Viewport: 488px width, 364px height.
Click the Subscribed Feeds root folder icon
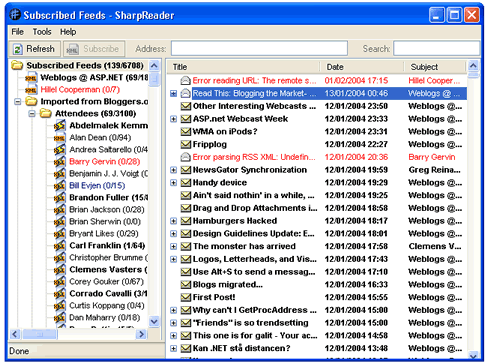click(x=17, y=65)
